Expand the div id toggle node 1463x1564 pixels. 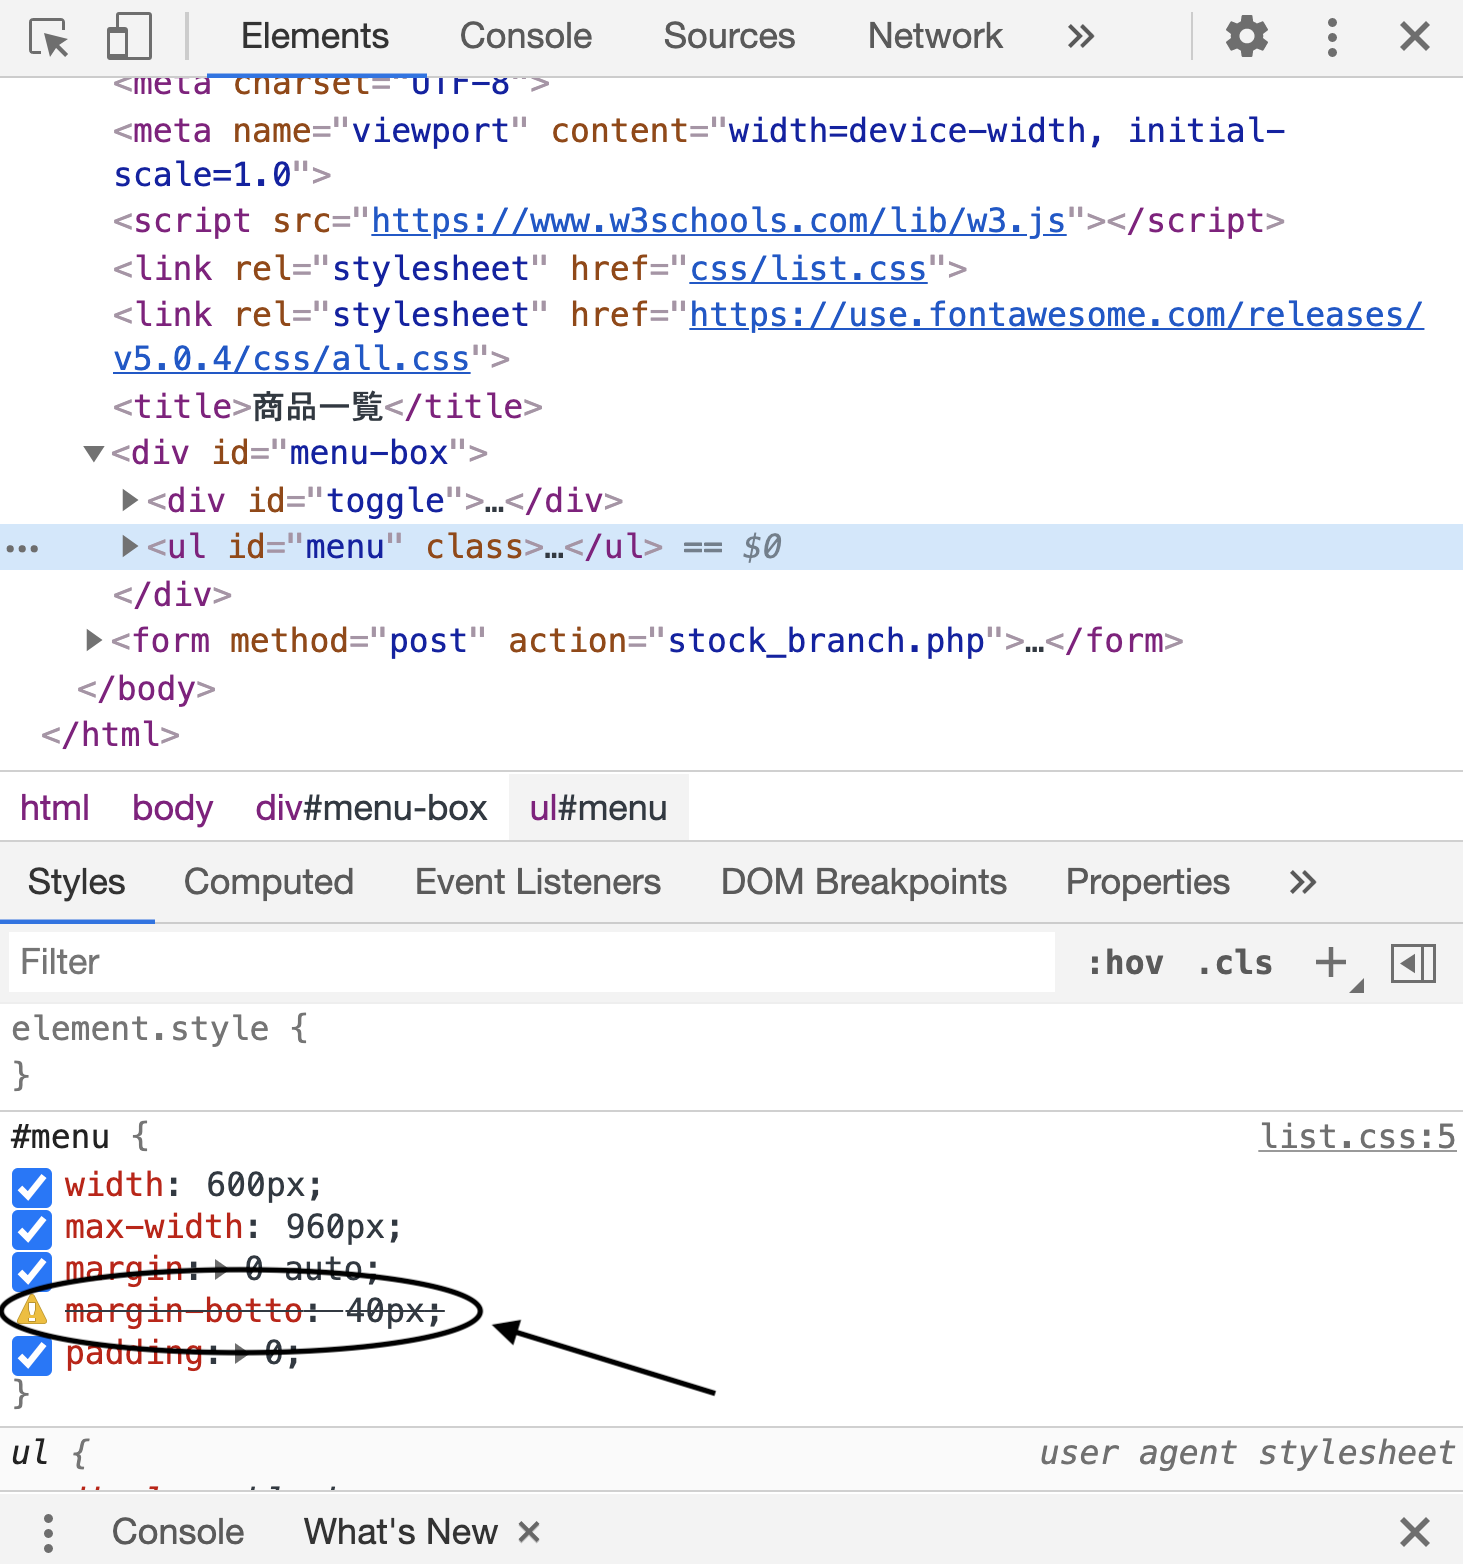129,499
